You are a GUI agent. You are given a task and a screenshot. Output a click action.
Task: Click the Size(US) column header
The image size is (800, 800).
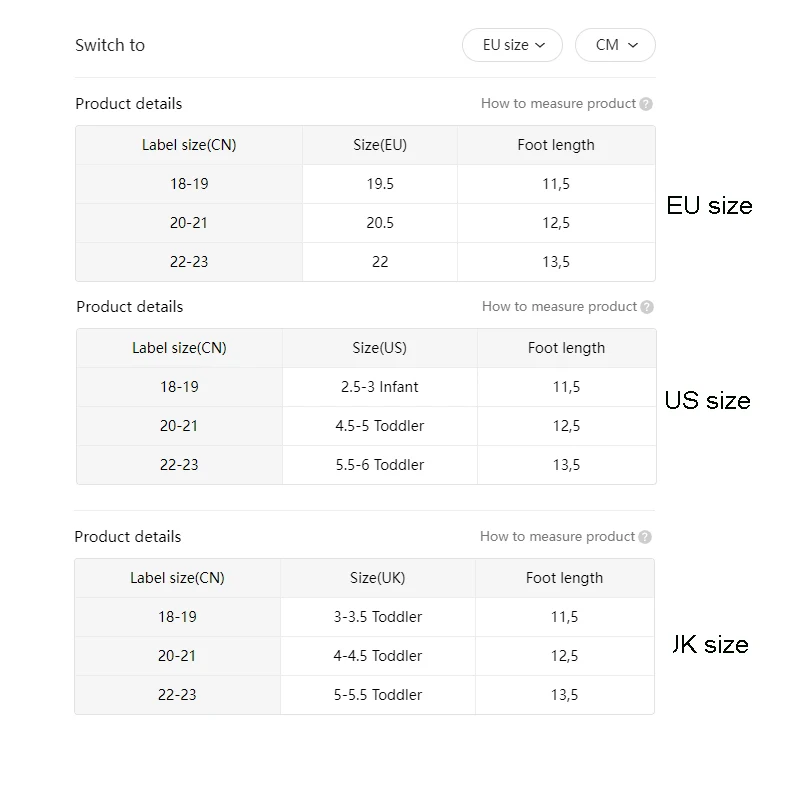(380, 348)
